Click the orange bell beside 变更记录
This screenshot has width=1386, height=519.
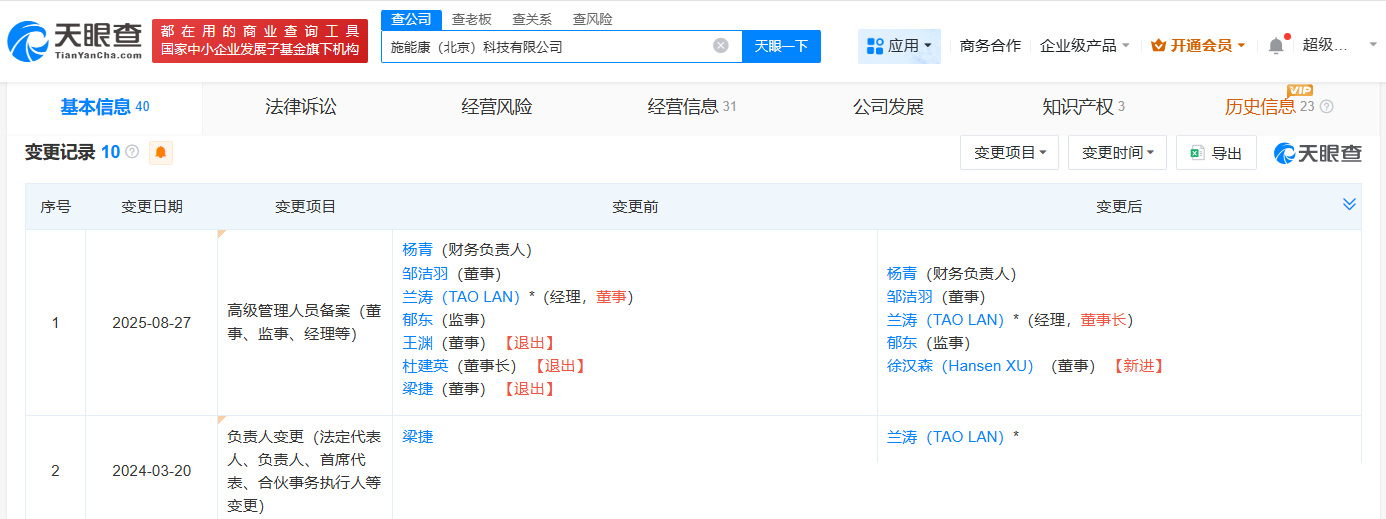[x=160, y=153]
